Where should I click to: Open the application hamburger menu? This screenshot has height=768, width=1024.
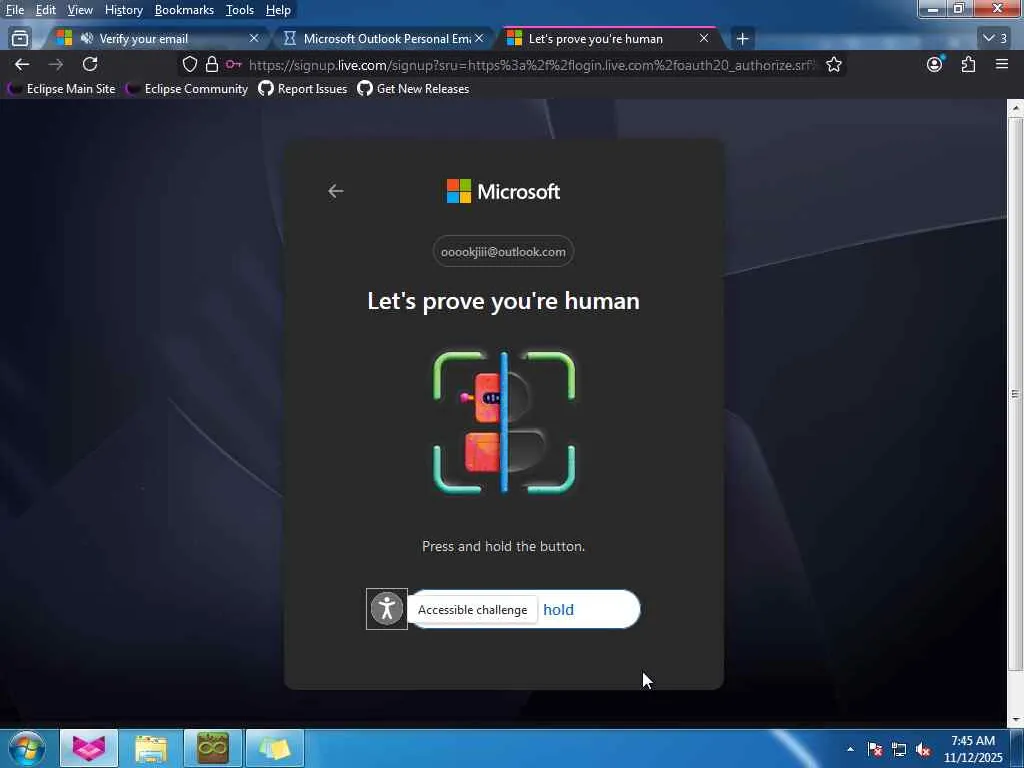coord(1002,64)
